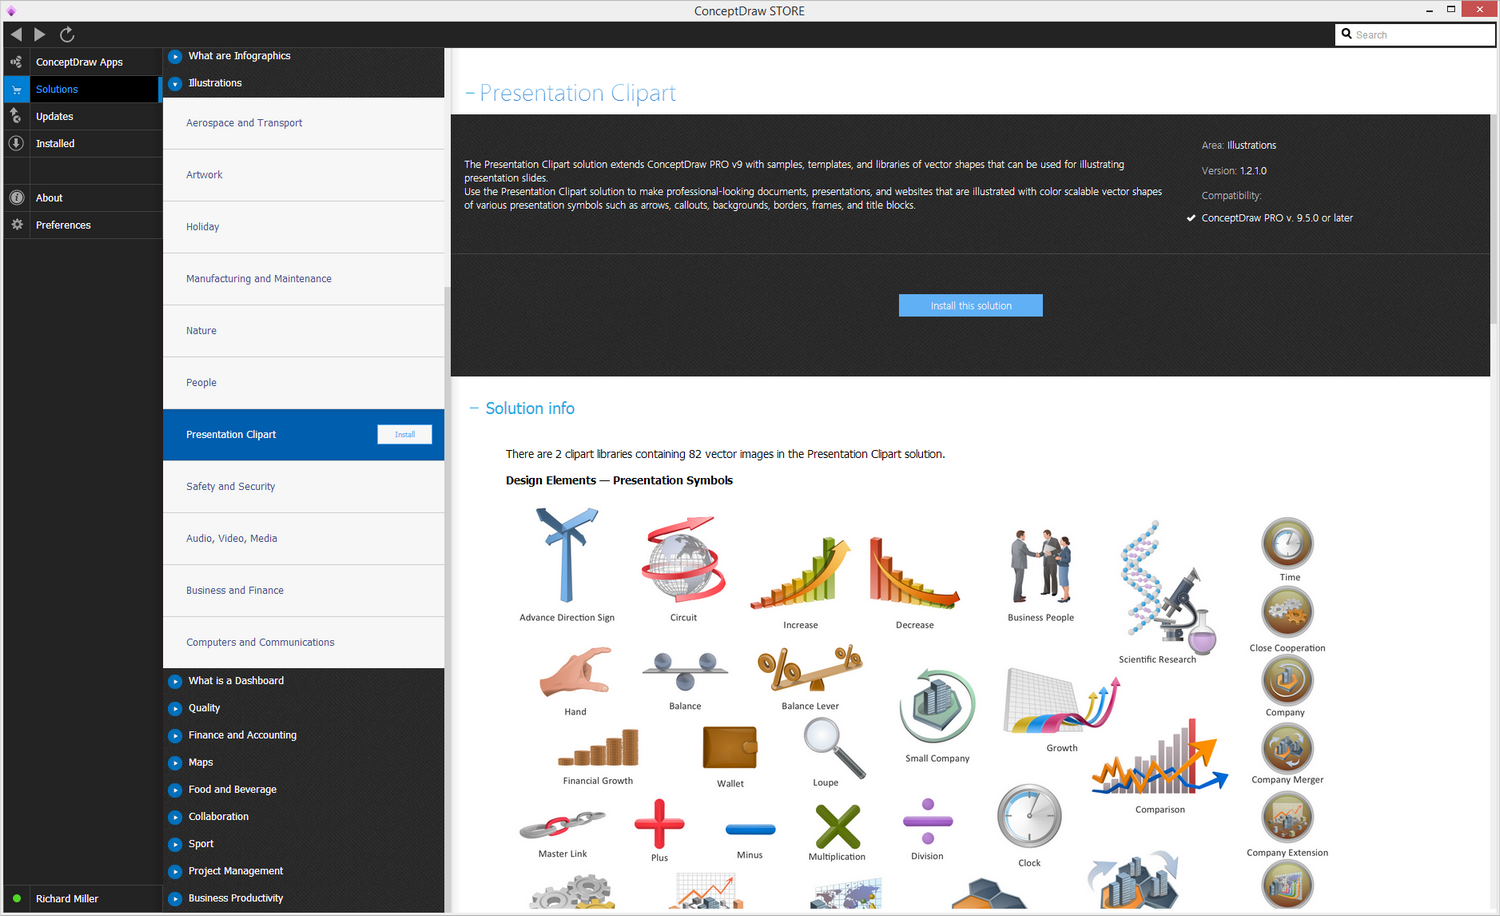Click the refresh icon in the toolbar
Screen dimensions: 1500x916
(67, 34)
